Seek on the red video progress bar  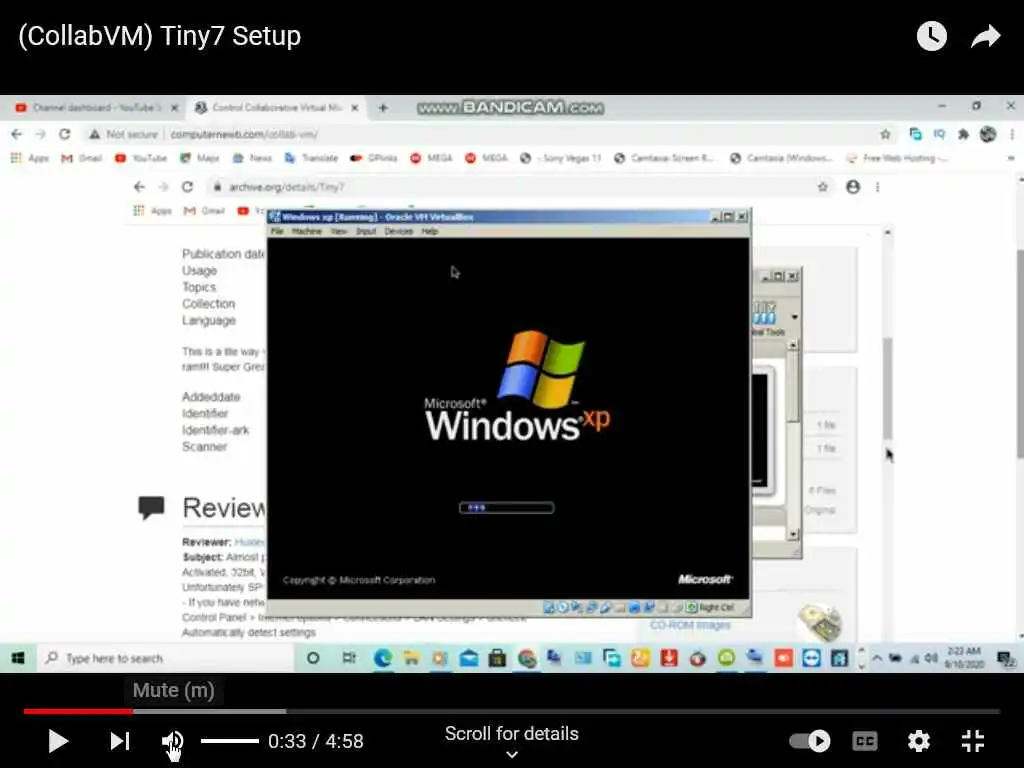point(78,711)
